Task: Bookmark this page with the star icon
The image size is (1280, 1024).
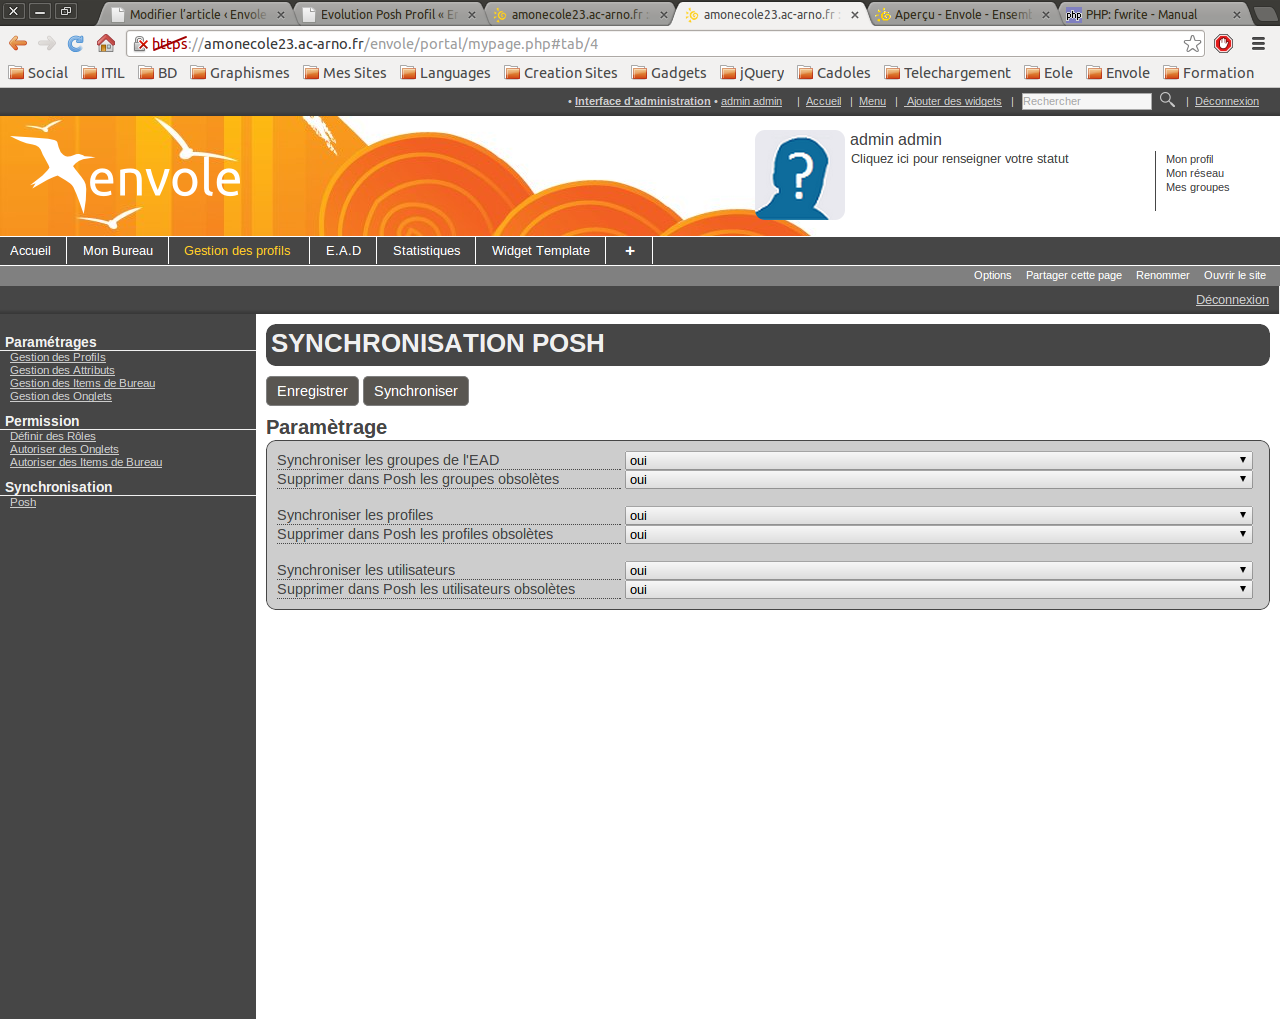Action: [x=1192, y=44]
